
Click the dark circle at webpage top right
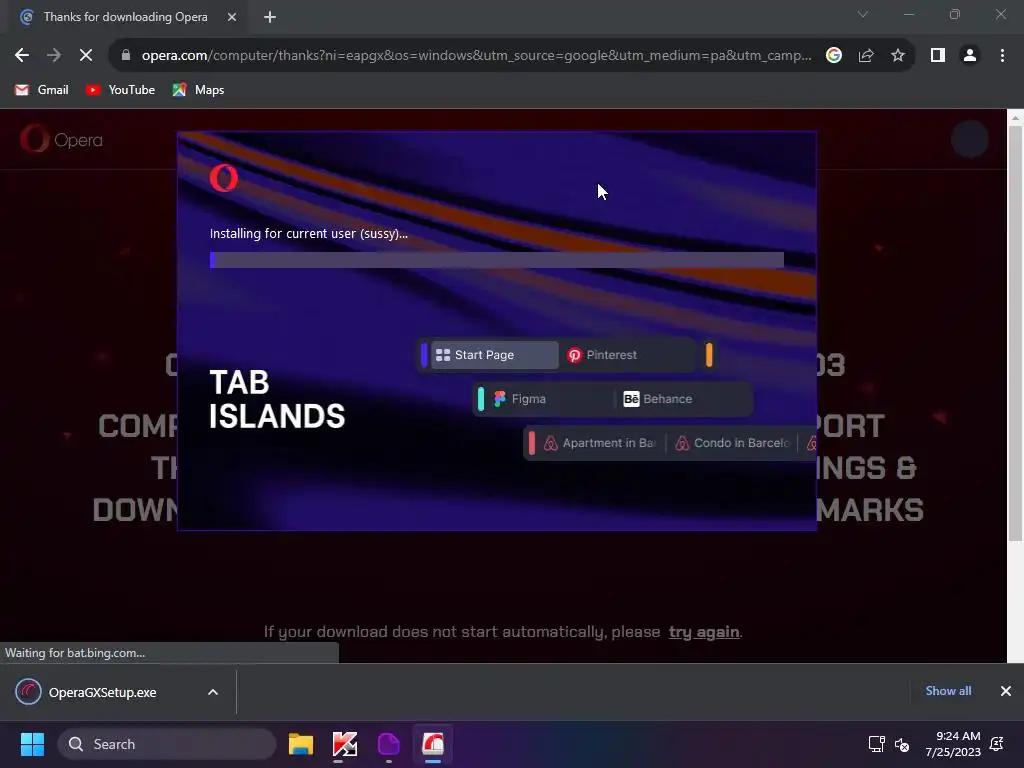click(970, 138)
